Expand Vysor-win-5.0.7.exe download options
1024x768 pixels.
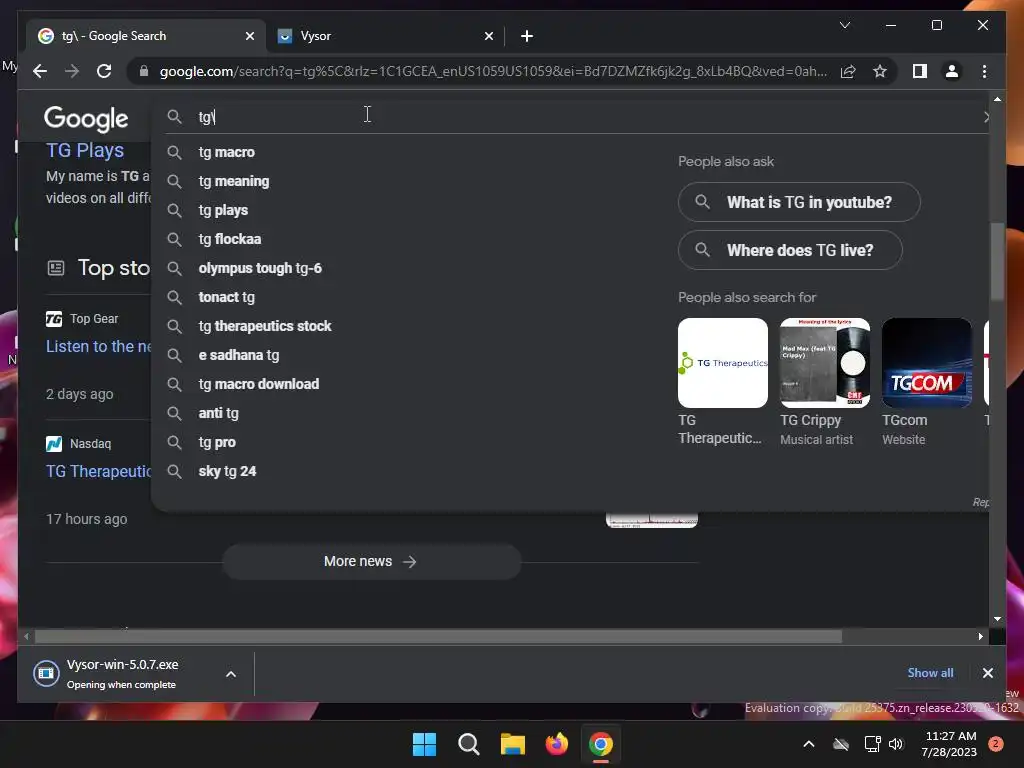231,674
